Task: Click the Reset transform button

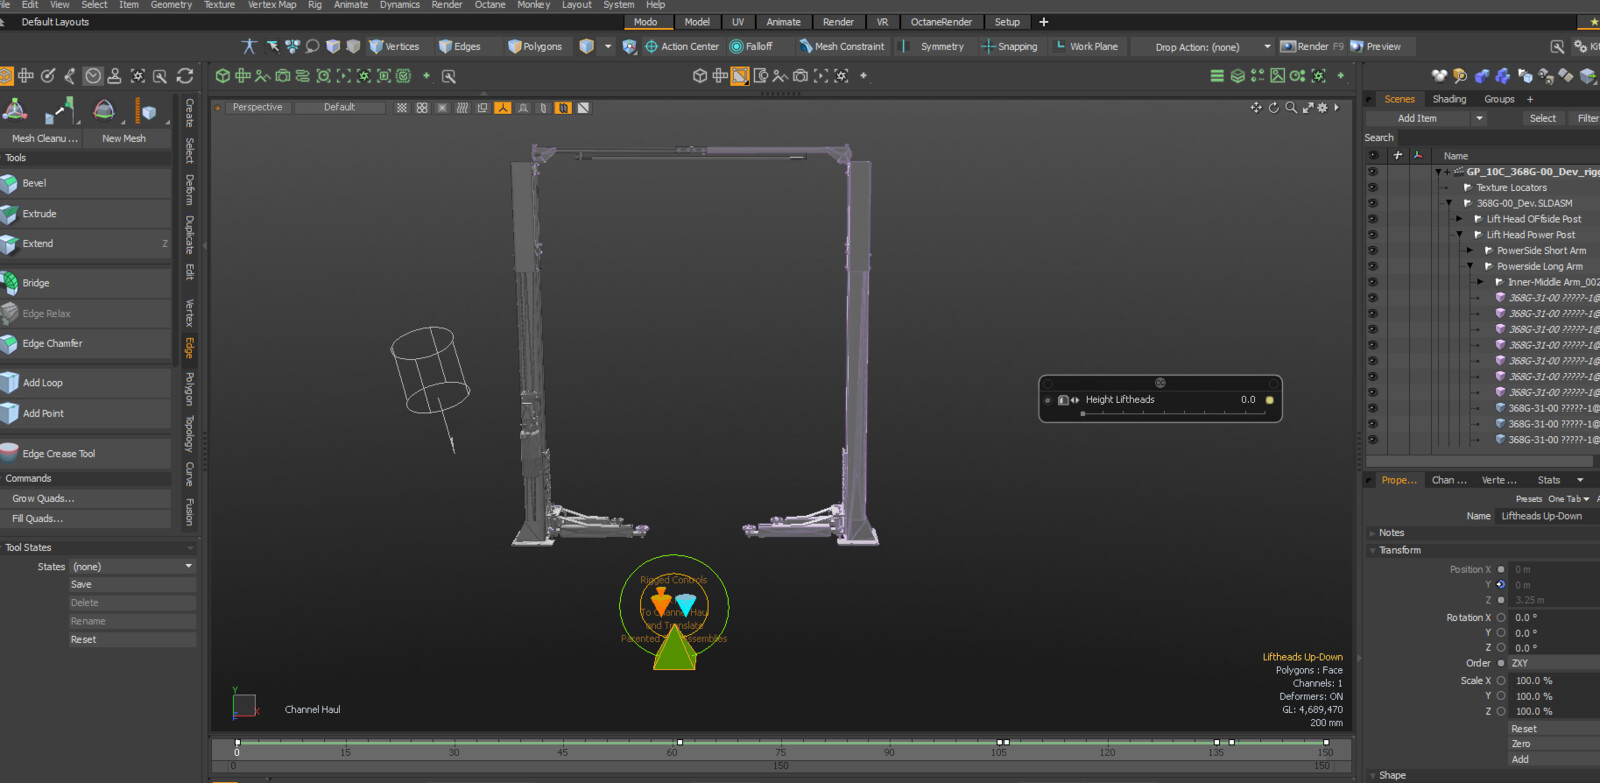Action: pyautogui.click(x=1554, y=729)
